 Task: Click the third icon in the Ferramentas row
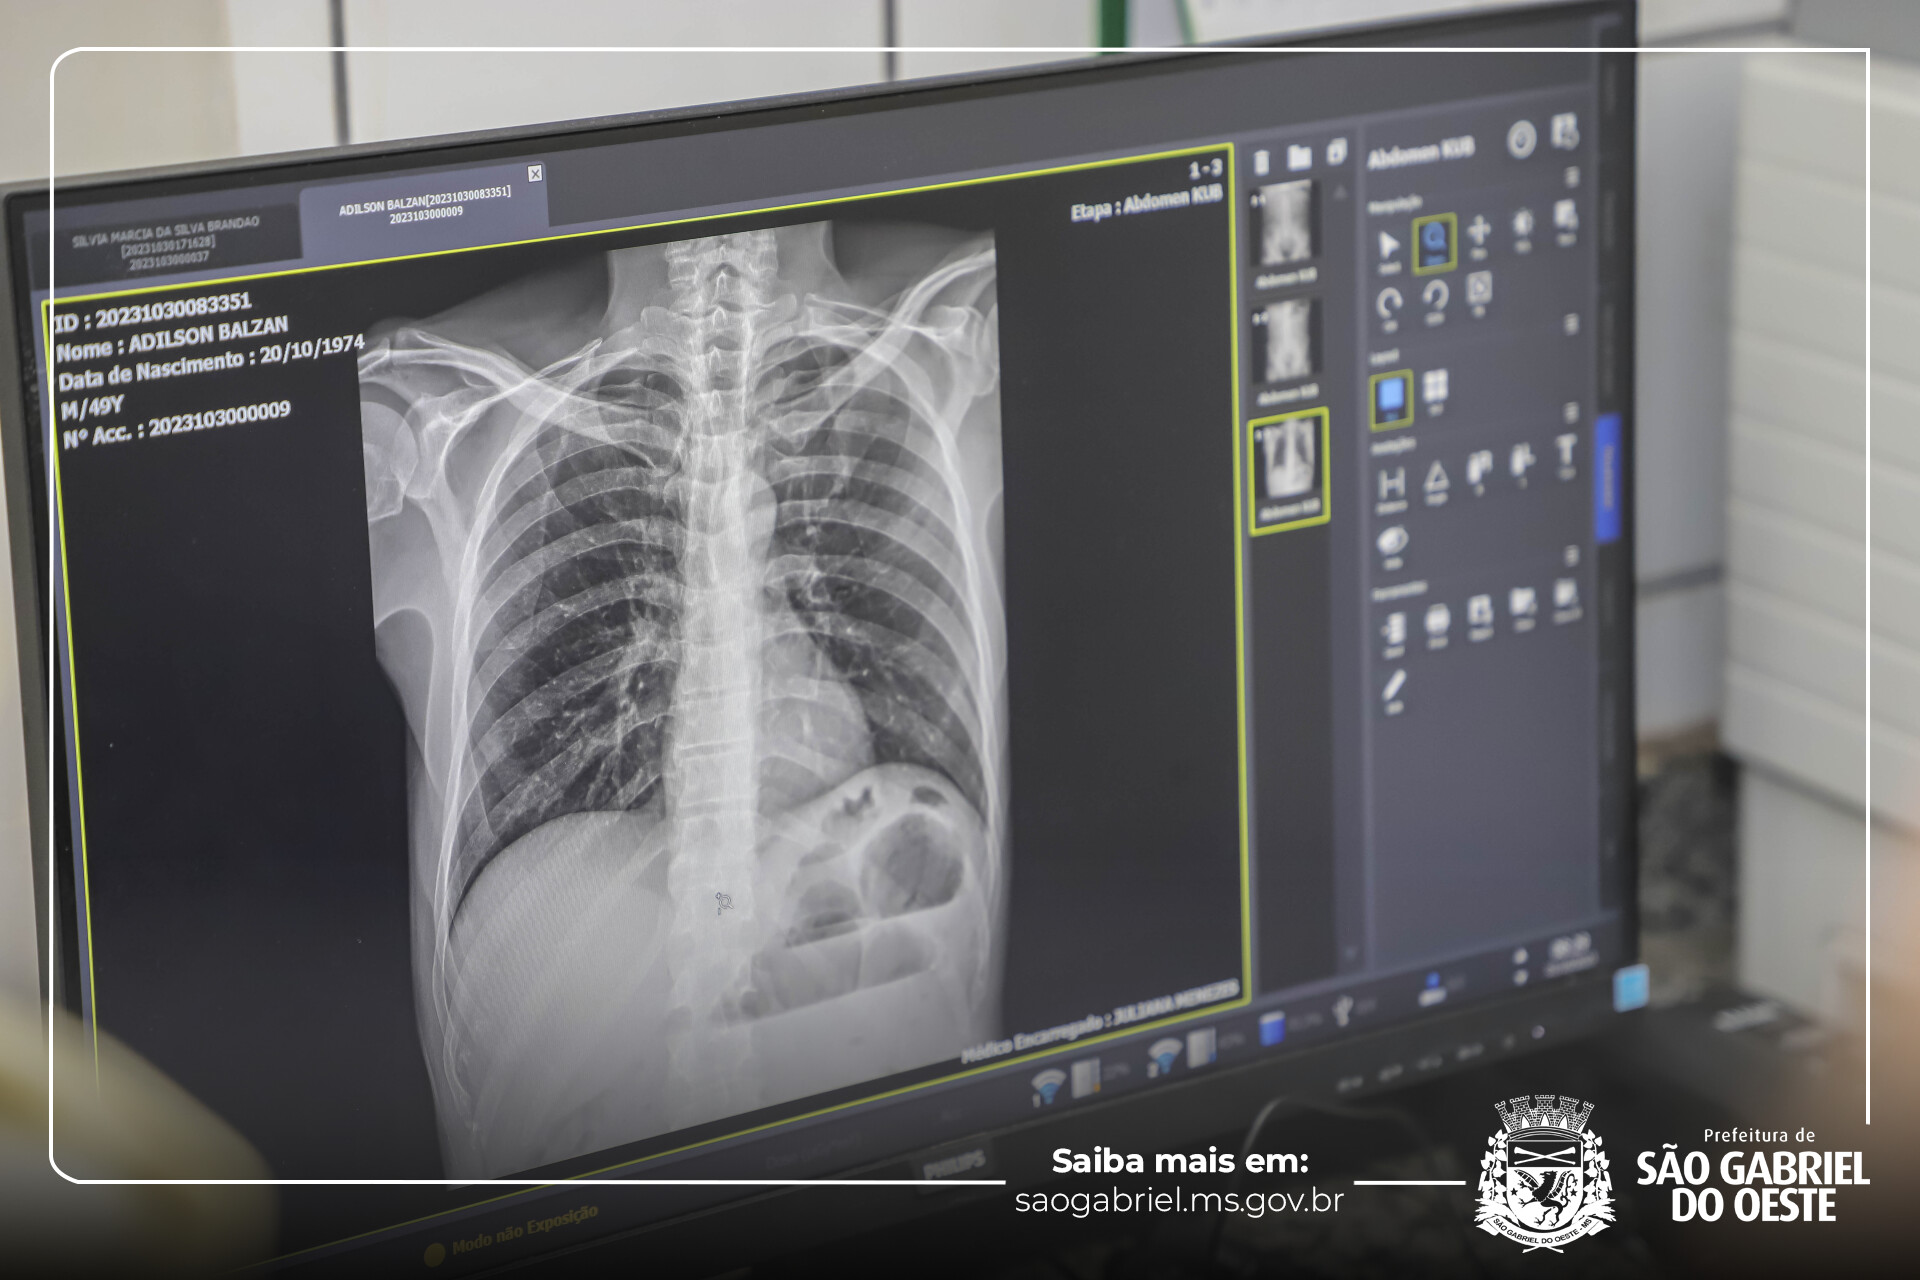(x=1480, y=616)
